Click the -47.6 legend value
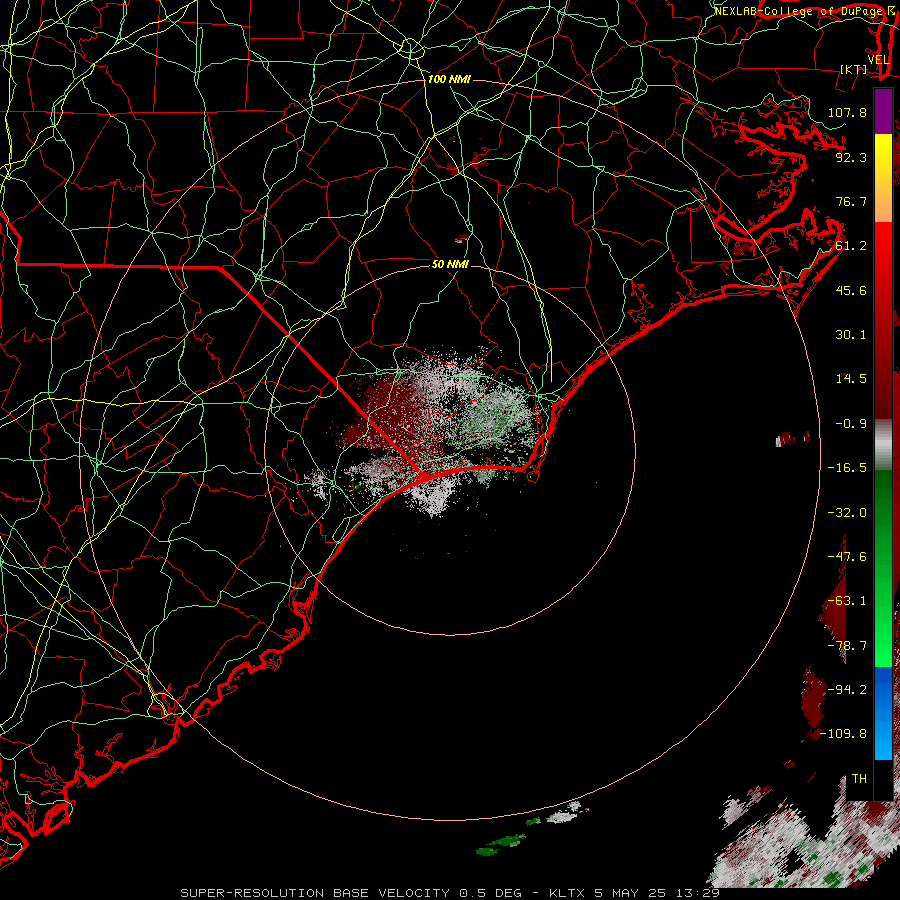The width and height of the screenshot is (900, 900). tap(847, 557)
